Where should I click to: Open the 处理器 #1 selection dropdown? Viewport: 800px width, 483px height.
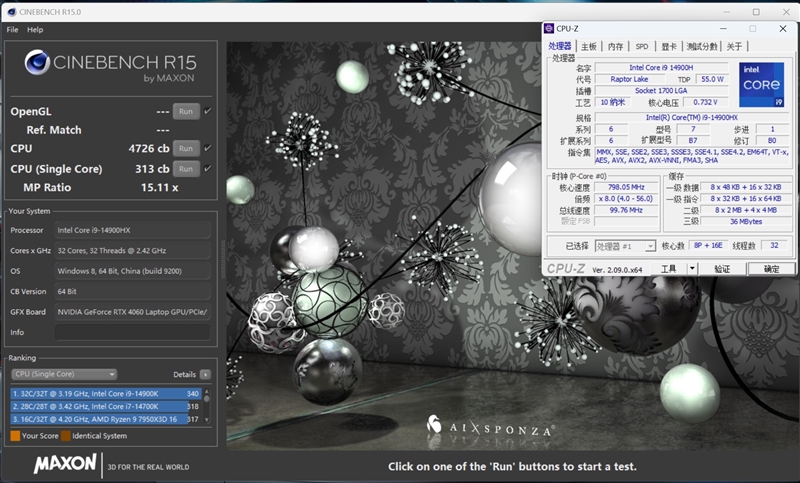pos(625,246)
